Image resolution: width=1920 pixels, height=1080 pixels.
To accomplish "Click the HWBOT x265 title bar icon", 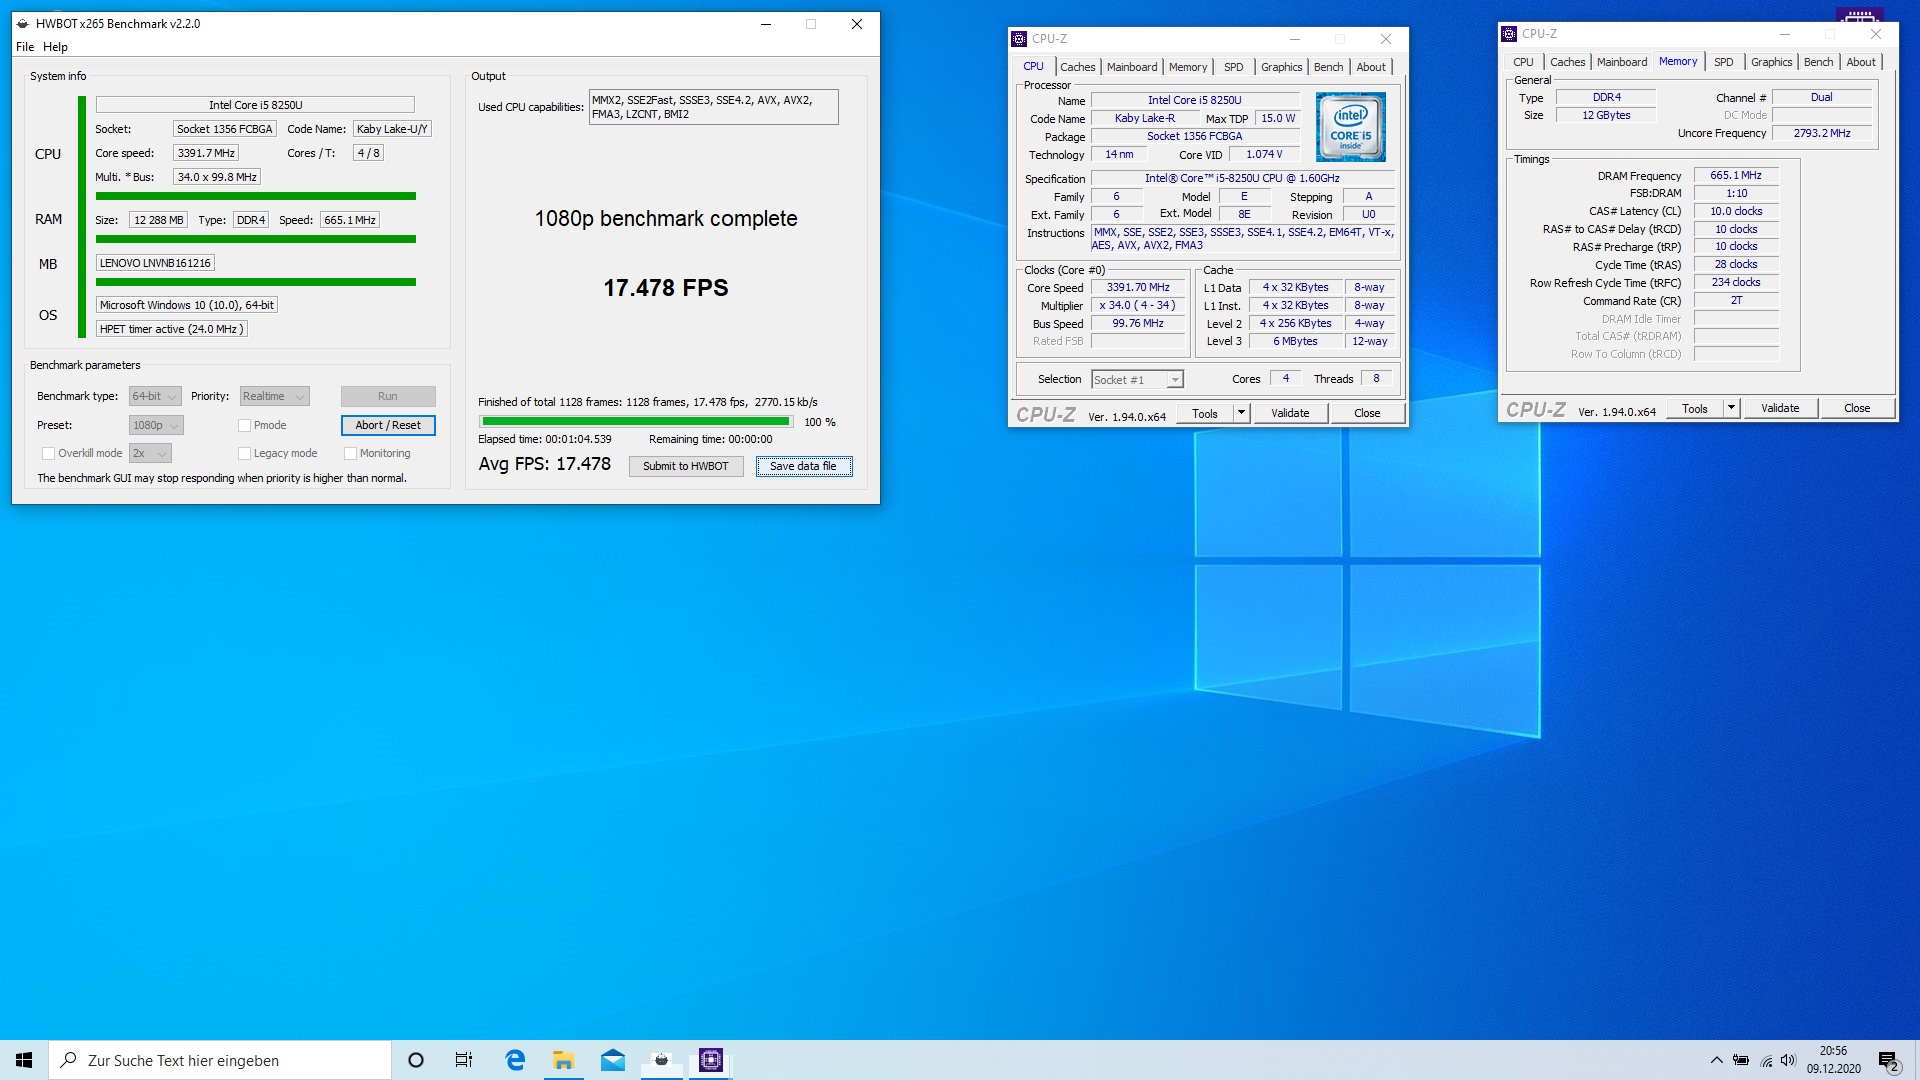I will [23, 24].
